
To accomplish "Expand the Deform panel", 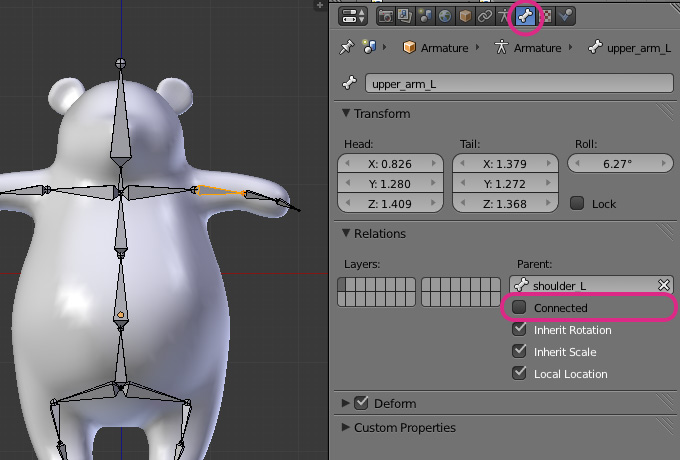I will coord(346,403).
